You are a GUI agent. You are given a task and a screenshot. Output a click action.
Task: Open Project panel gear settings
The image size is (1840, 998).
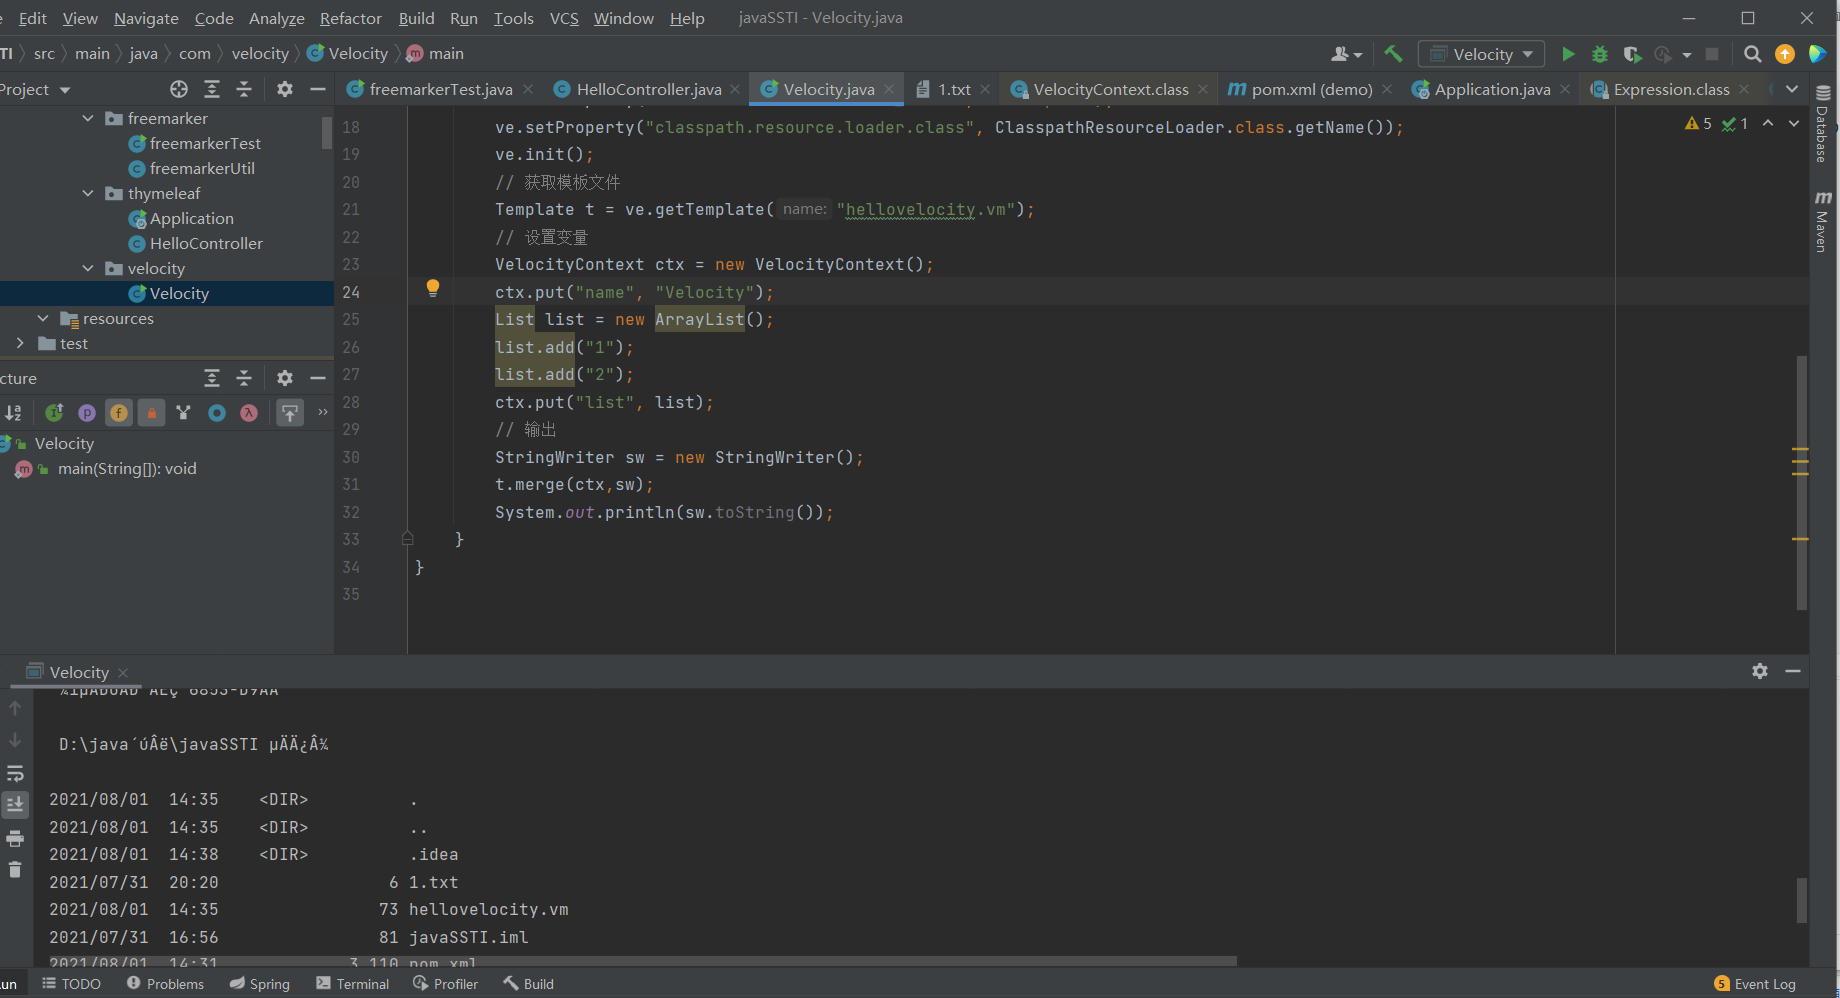285,89
